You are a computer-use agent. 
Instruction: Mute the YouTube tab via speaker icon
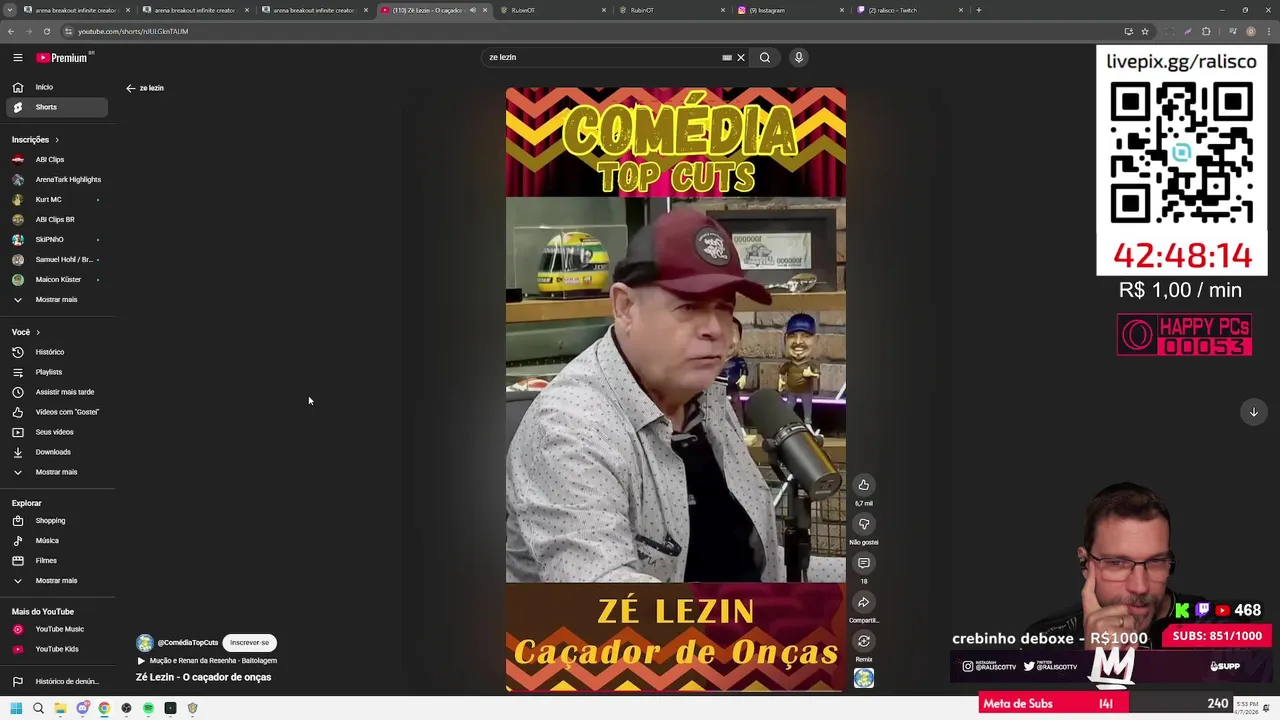[x=473, y=10]
